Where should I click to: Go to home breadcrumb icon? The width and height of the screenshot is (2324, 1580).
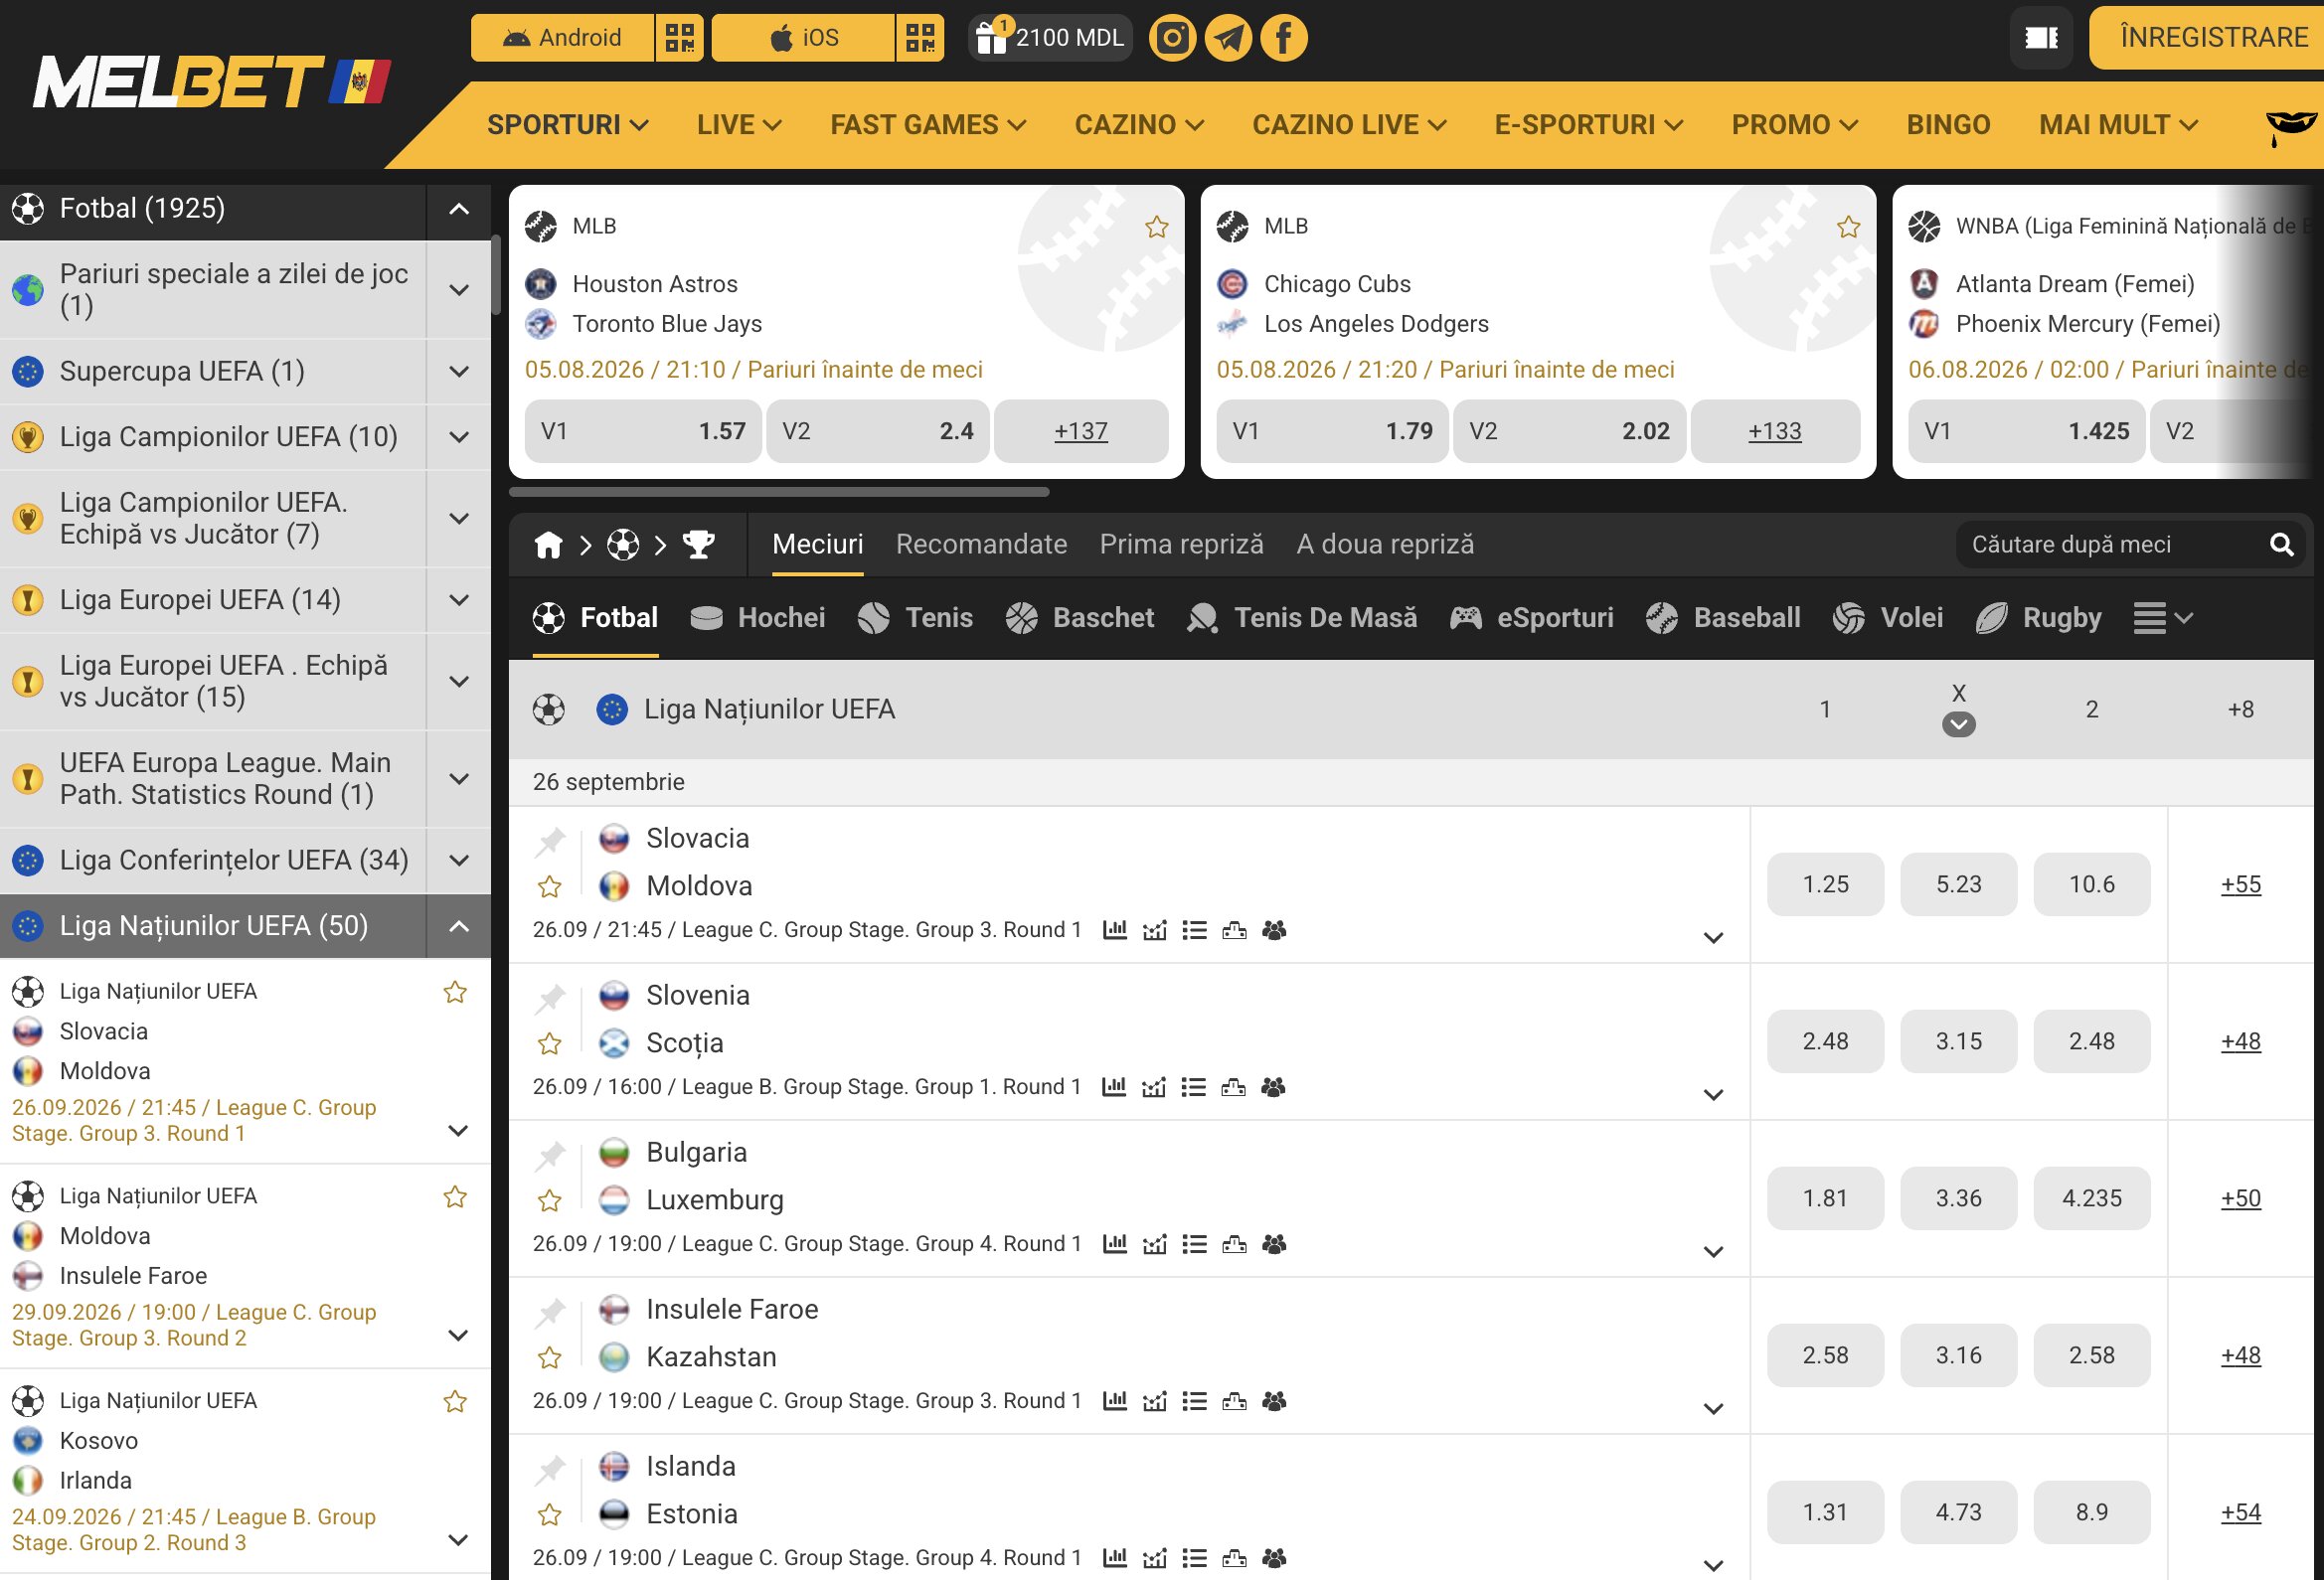[548, 545]
